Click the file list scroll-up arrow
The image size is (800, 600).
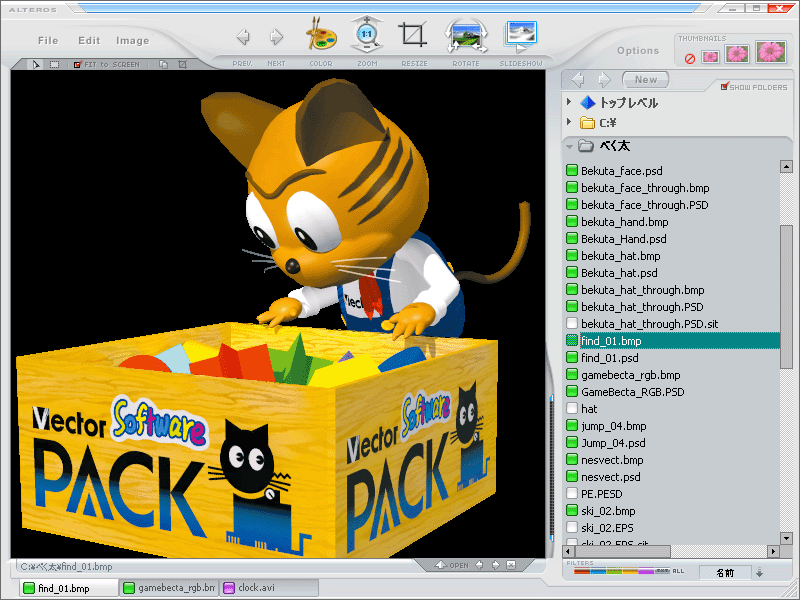[x=786, y=166]
